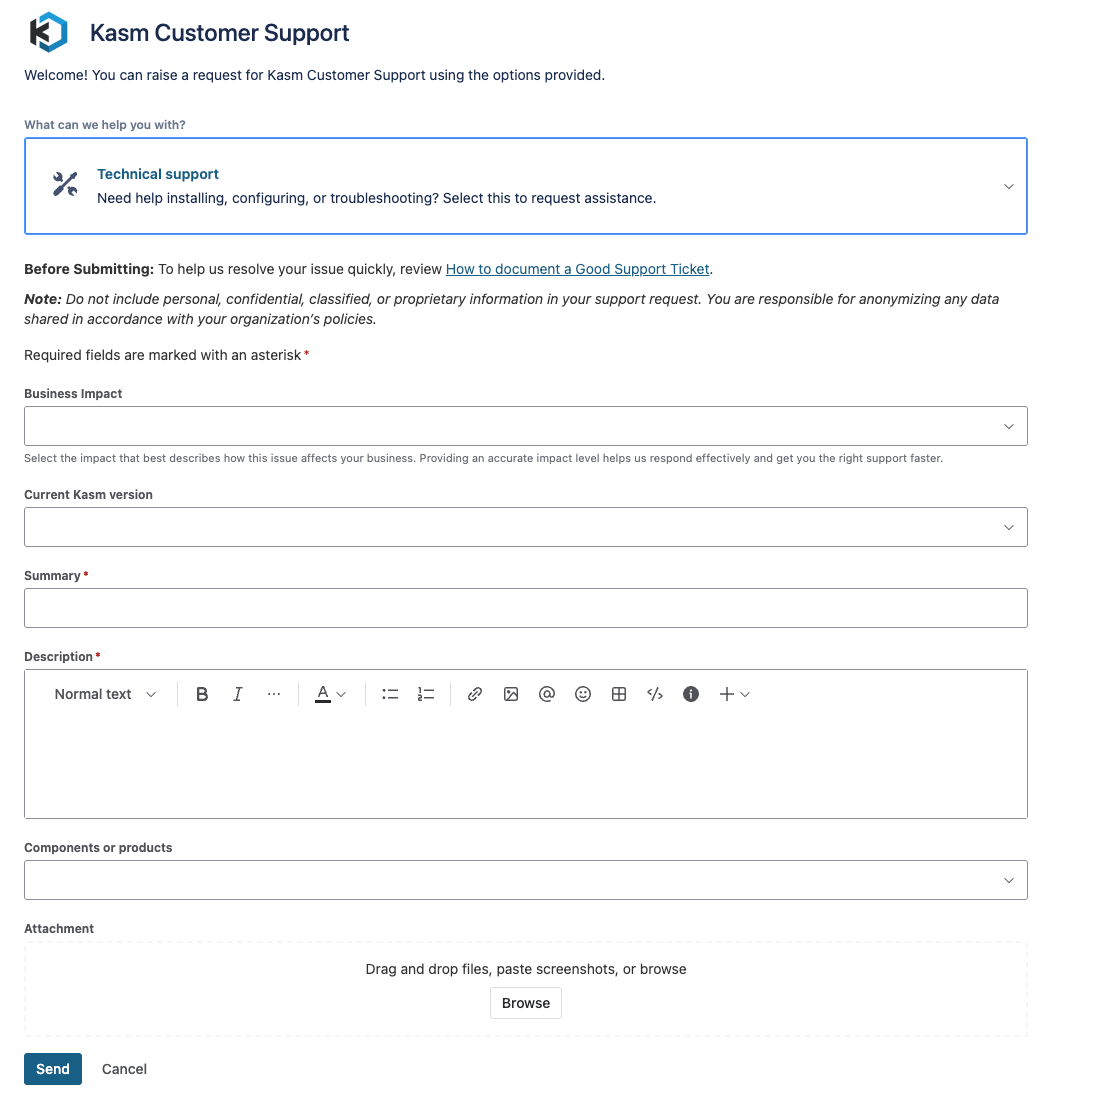Open How to document a Good Support Ticket link
Viewport: 1111px width, 1100px height.
point(577,269)
